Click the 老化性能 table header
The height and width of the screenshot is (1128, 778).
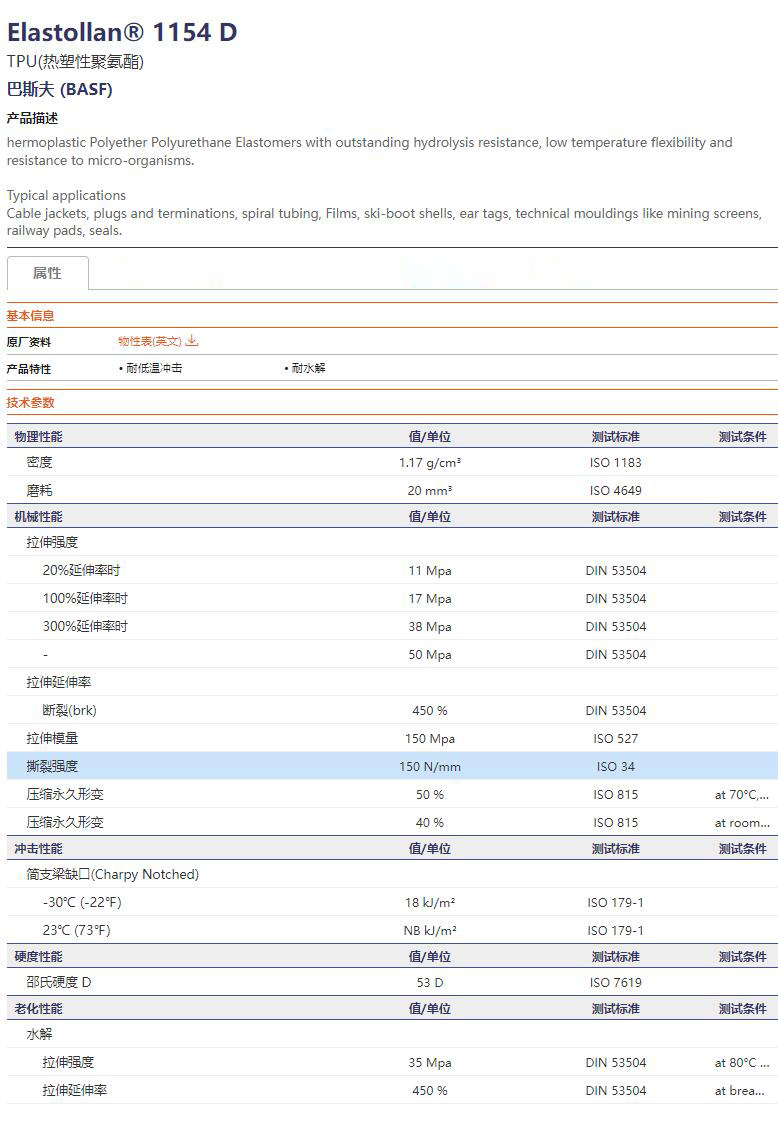point(38,1009)
